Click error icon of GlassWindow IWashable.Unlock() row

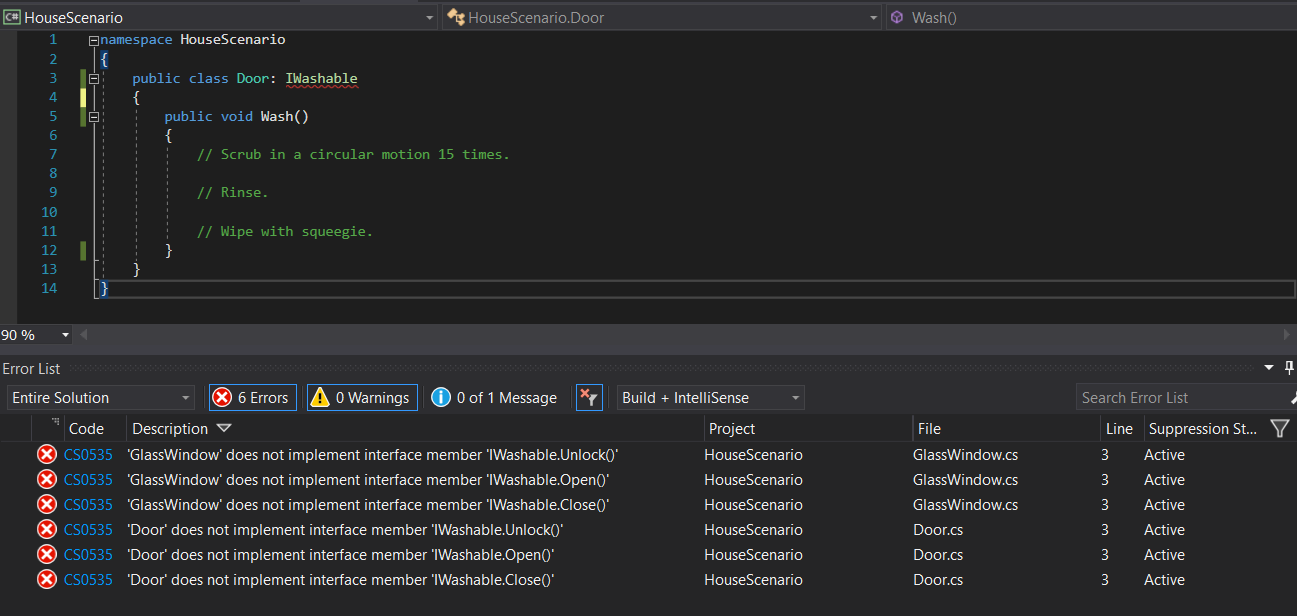tap(46, 455)
